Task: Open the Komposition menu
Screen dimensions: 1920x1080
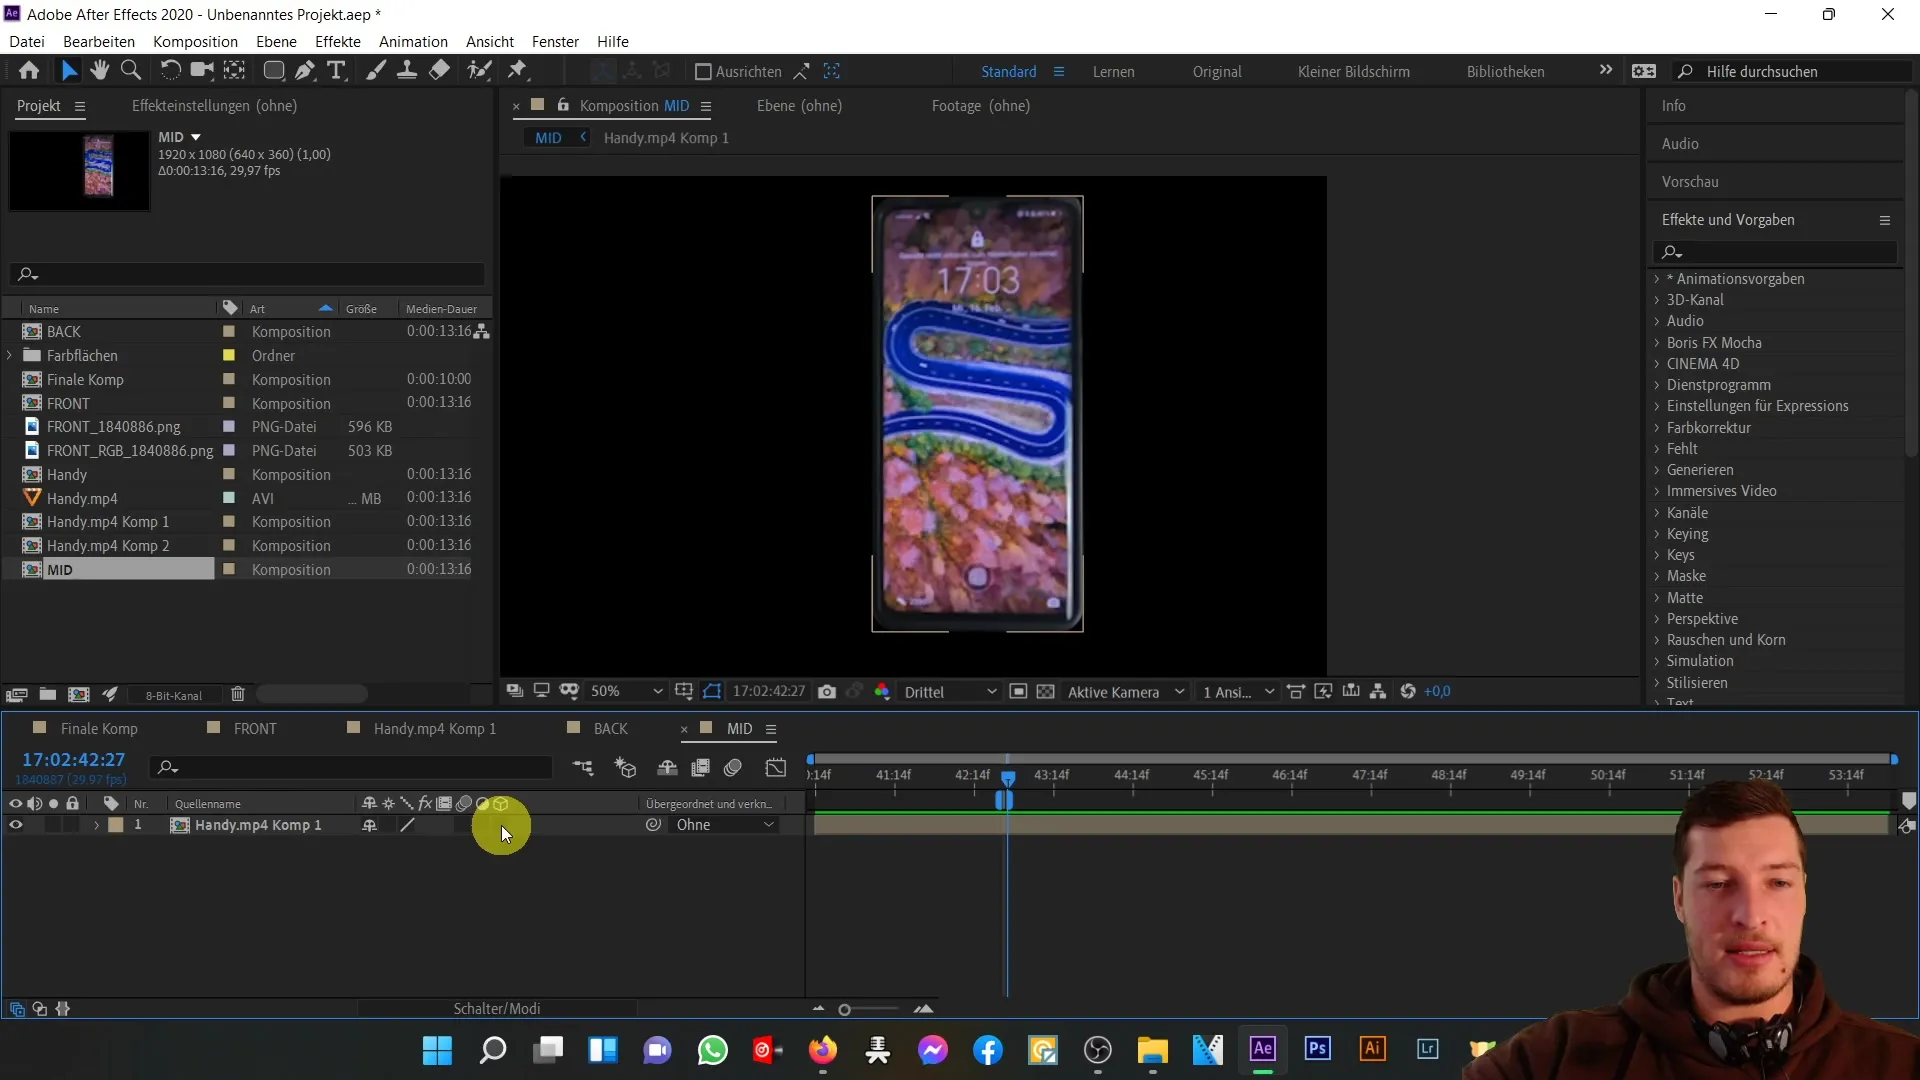Action: pos(195,41)
